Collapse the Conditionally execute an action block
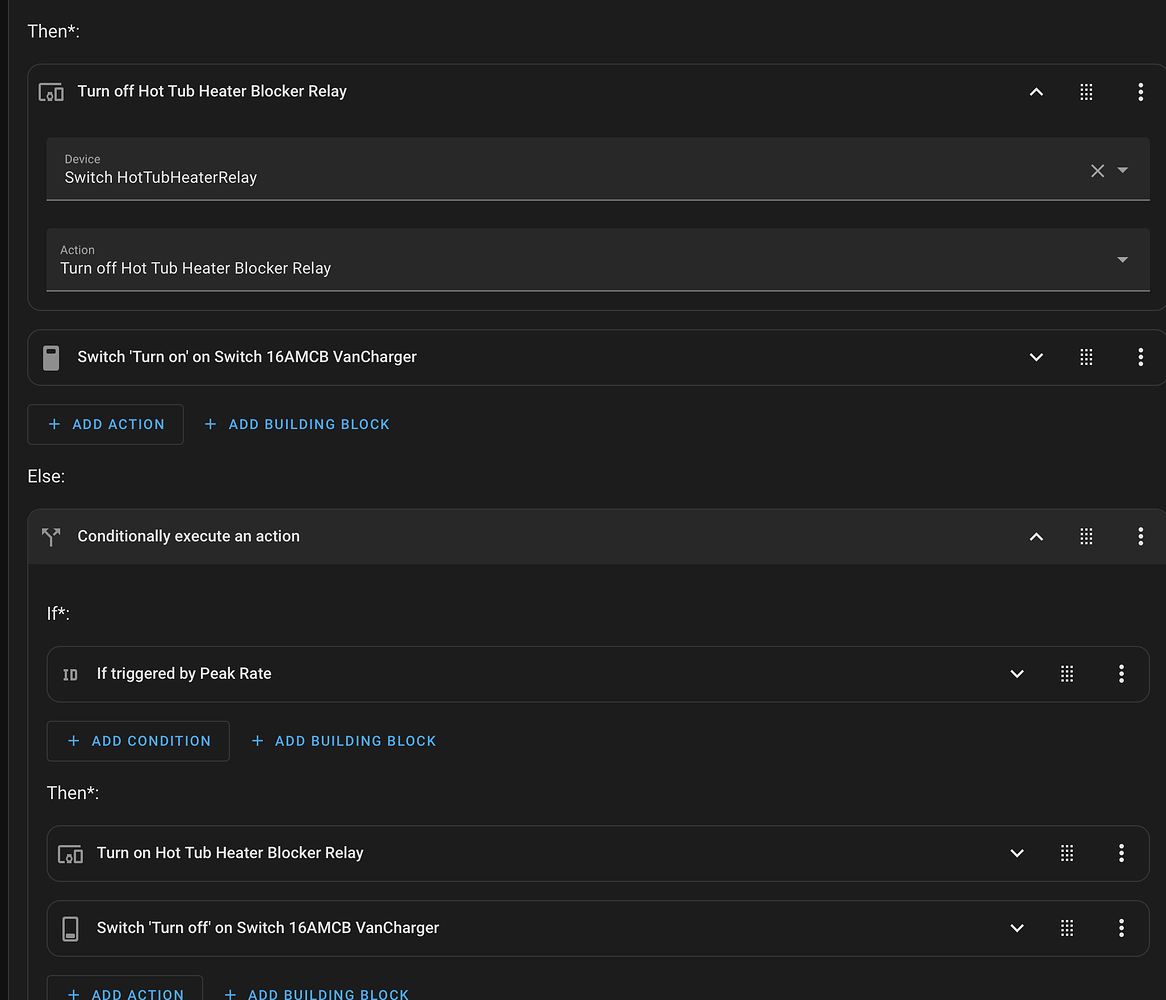The width and height of the screenshot is (1166, 1000). [1036, 536]
